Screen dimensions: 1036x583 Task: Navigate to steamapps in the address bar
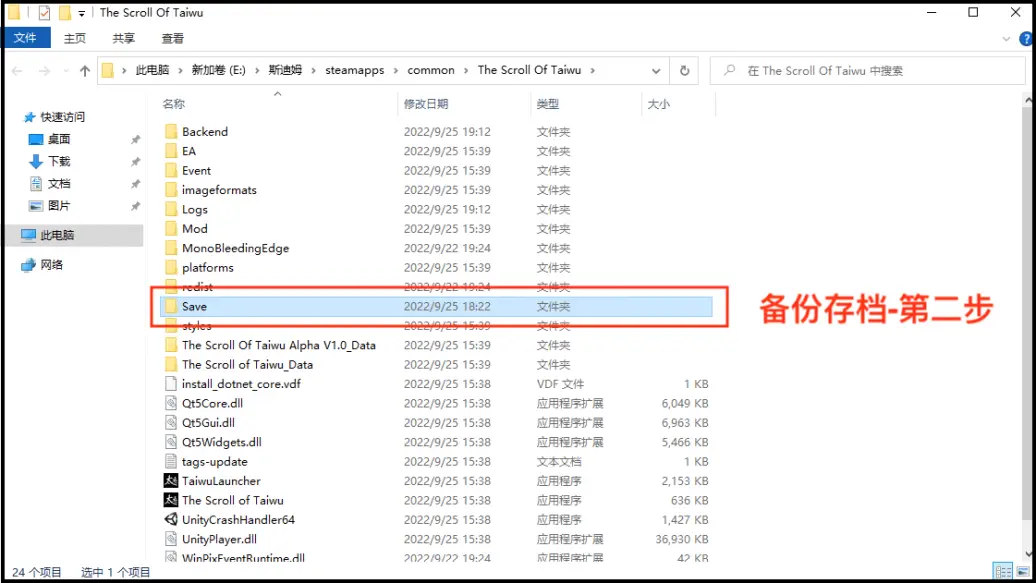[354, 71]
